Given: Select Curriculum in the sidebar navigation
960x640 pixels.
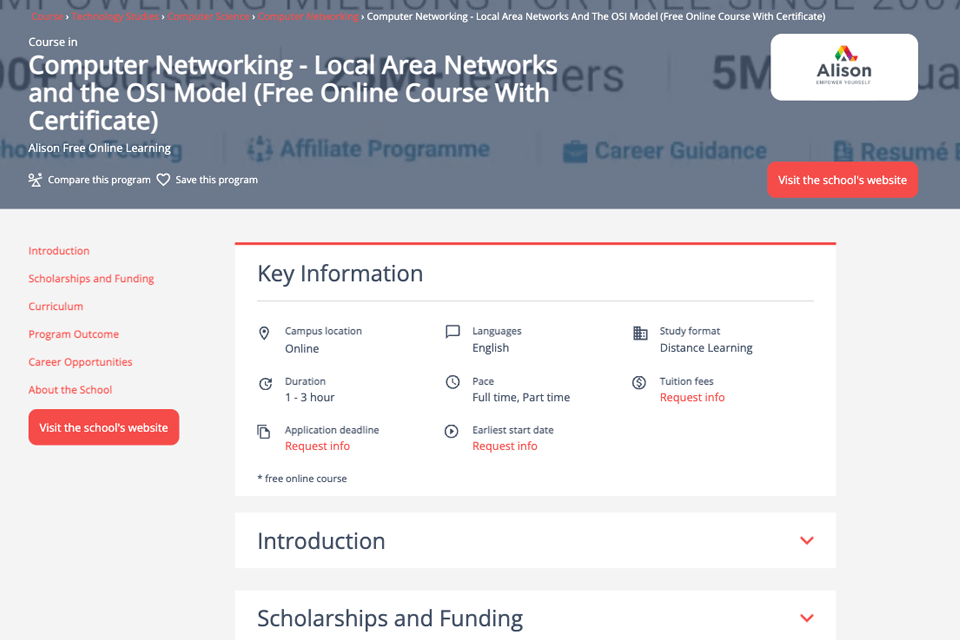Looking at the screenshot, I should 56,306.
